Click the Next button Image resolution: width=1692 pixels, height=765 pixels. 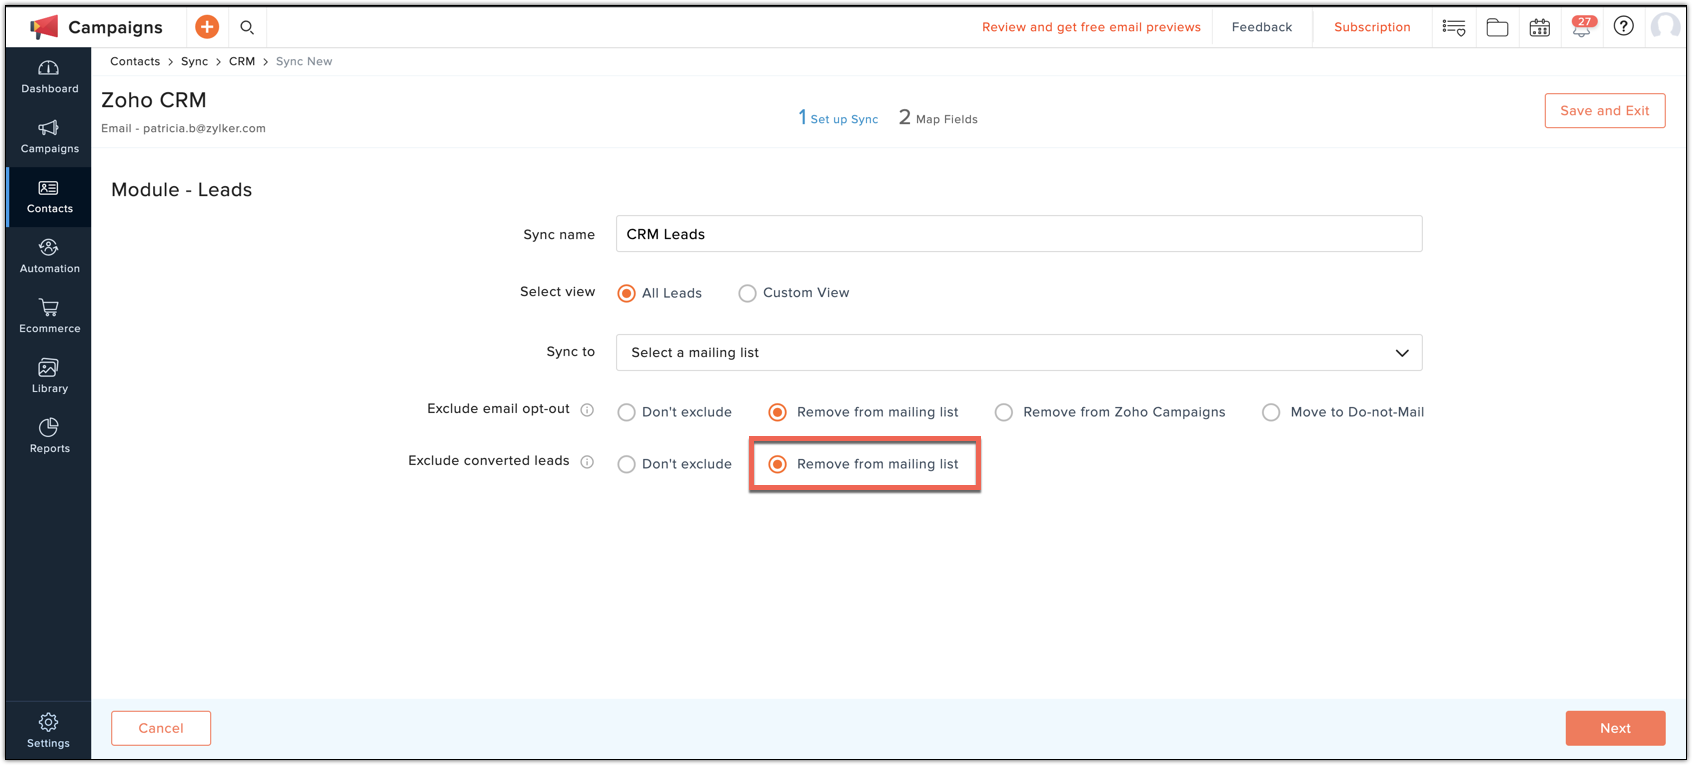(x=1614, y=728)
